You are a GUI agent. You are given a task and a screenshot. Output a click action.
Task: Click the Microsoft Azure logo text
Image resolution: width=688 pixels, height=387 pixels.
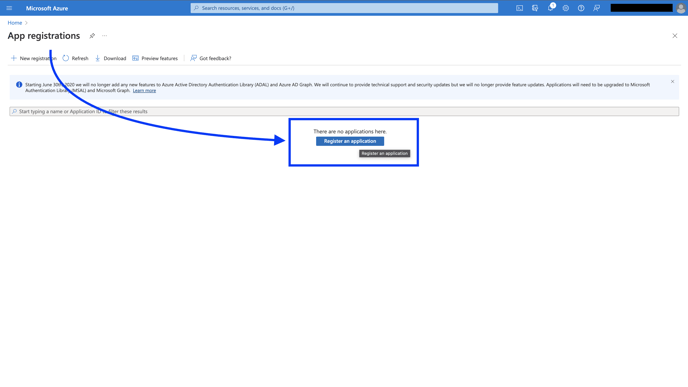pos(47,8)
